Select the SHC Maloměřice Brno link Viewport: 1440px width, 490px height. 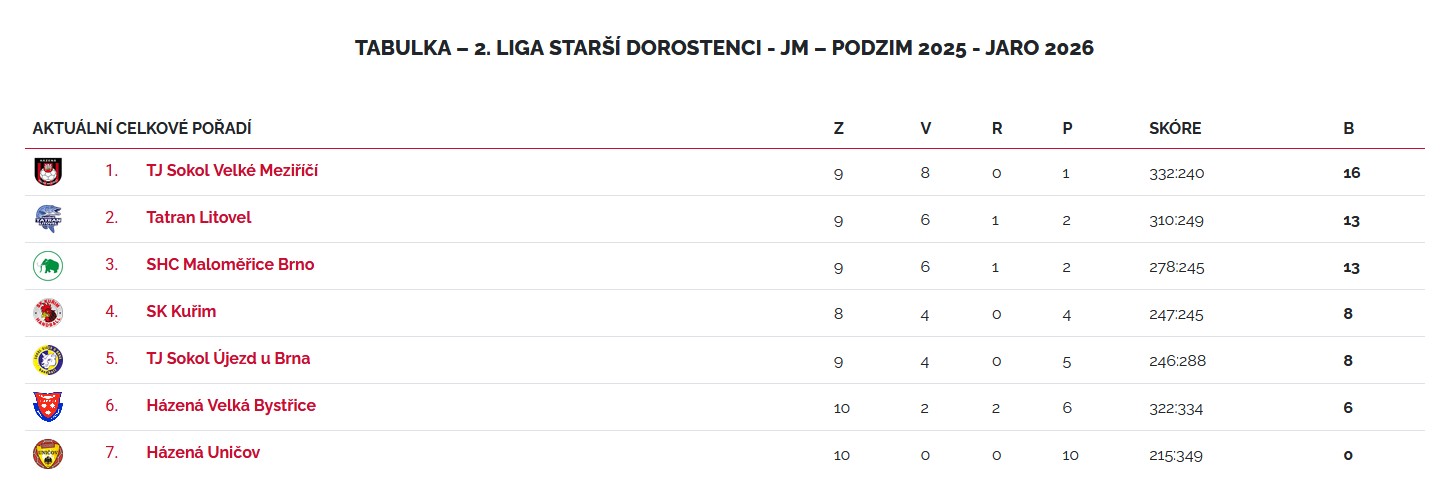click(230, 265)
